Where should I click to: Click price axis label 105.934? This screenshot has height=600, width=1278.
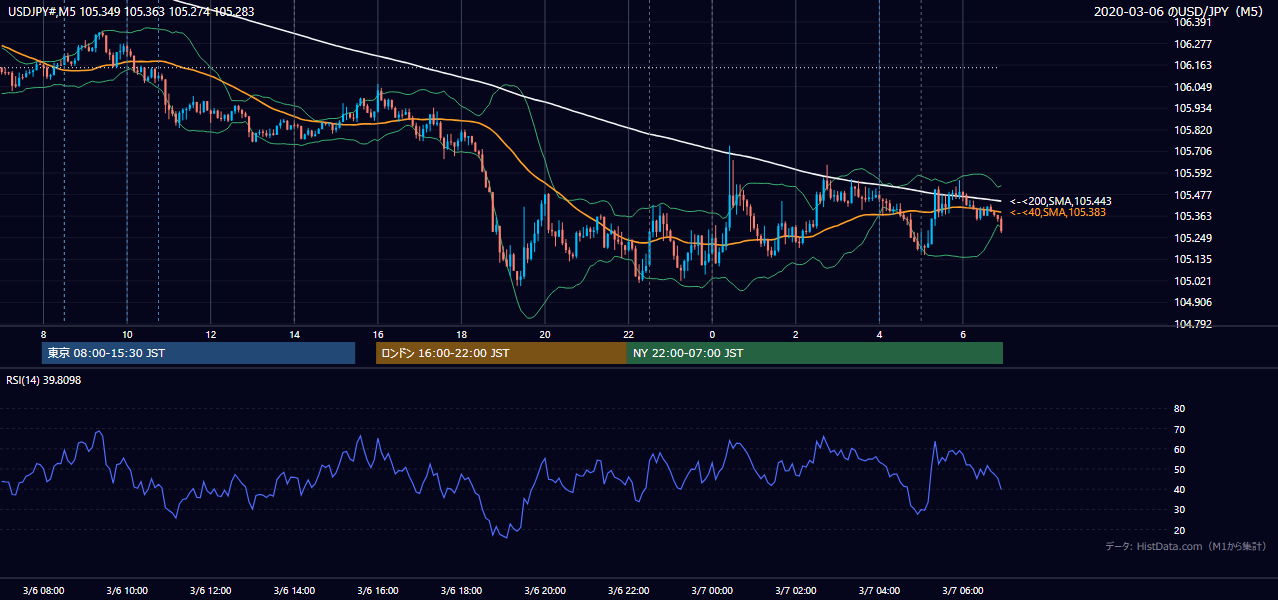coord(1193,108)
